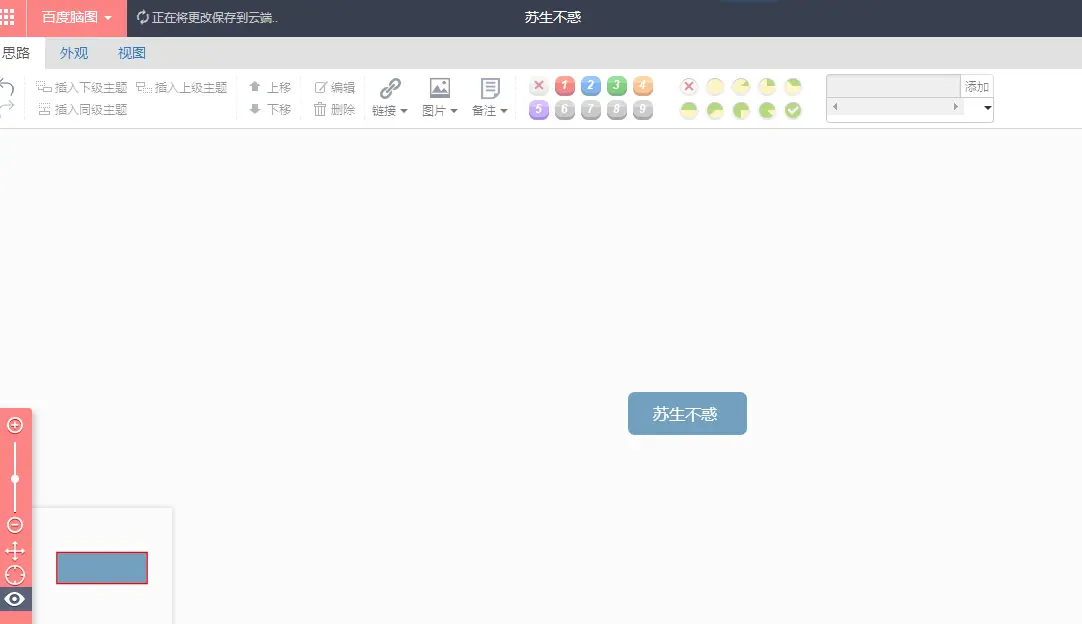This screenshot has width=1082, height=624.
Task: Click 插入上级主题 button
Action: [181, 87]
